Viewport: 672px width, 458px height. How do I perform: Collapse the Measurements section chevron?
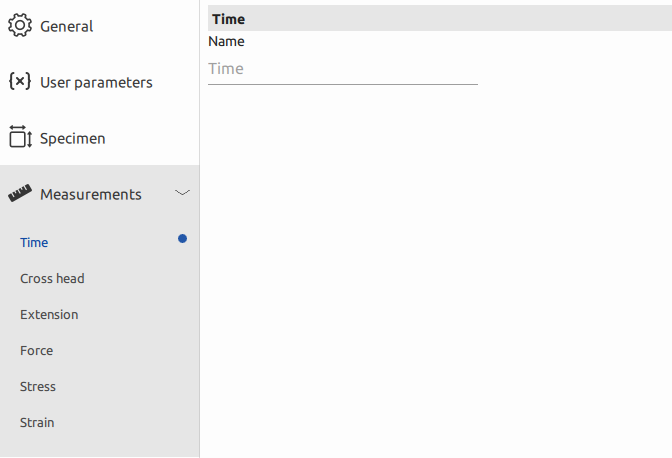(x=182, y=193)
